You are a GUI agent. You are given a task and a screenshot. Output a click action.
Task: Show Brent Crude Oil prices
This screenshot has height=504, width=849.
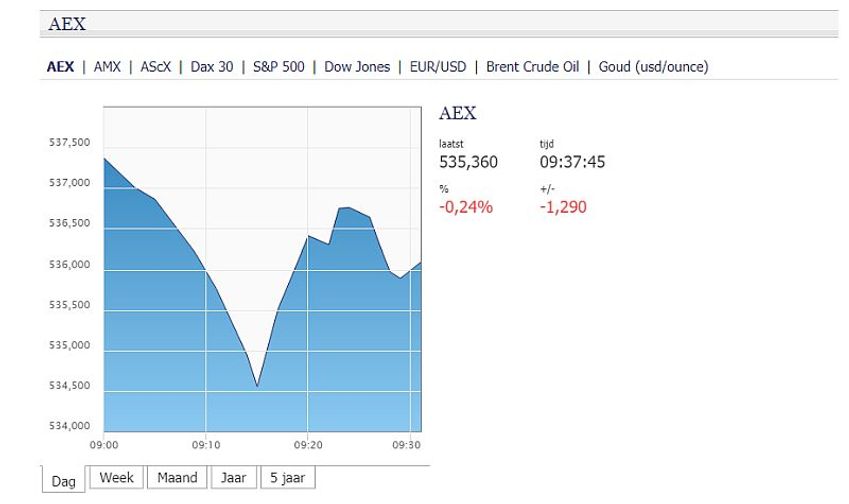tap(532, 67)
